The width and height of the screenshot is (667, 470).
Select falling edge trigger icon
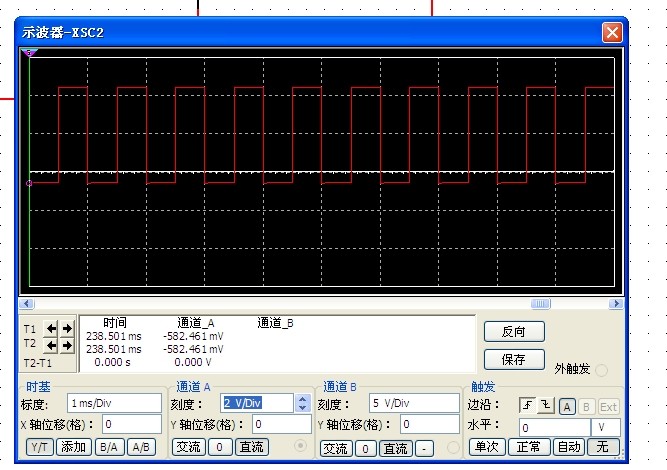pyautogui.click(x=545, y=405)
